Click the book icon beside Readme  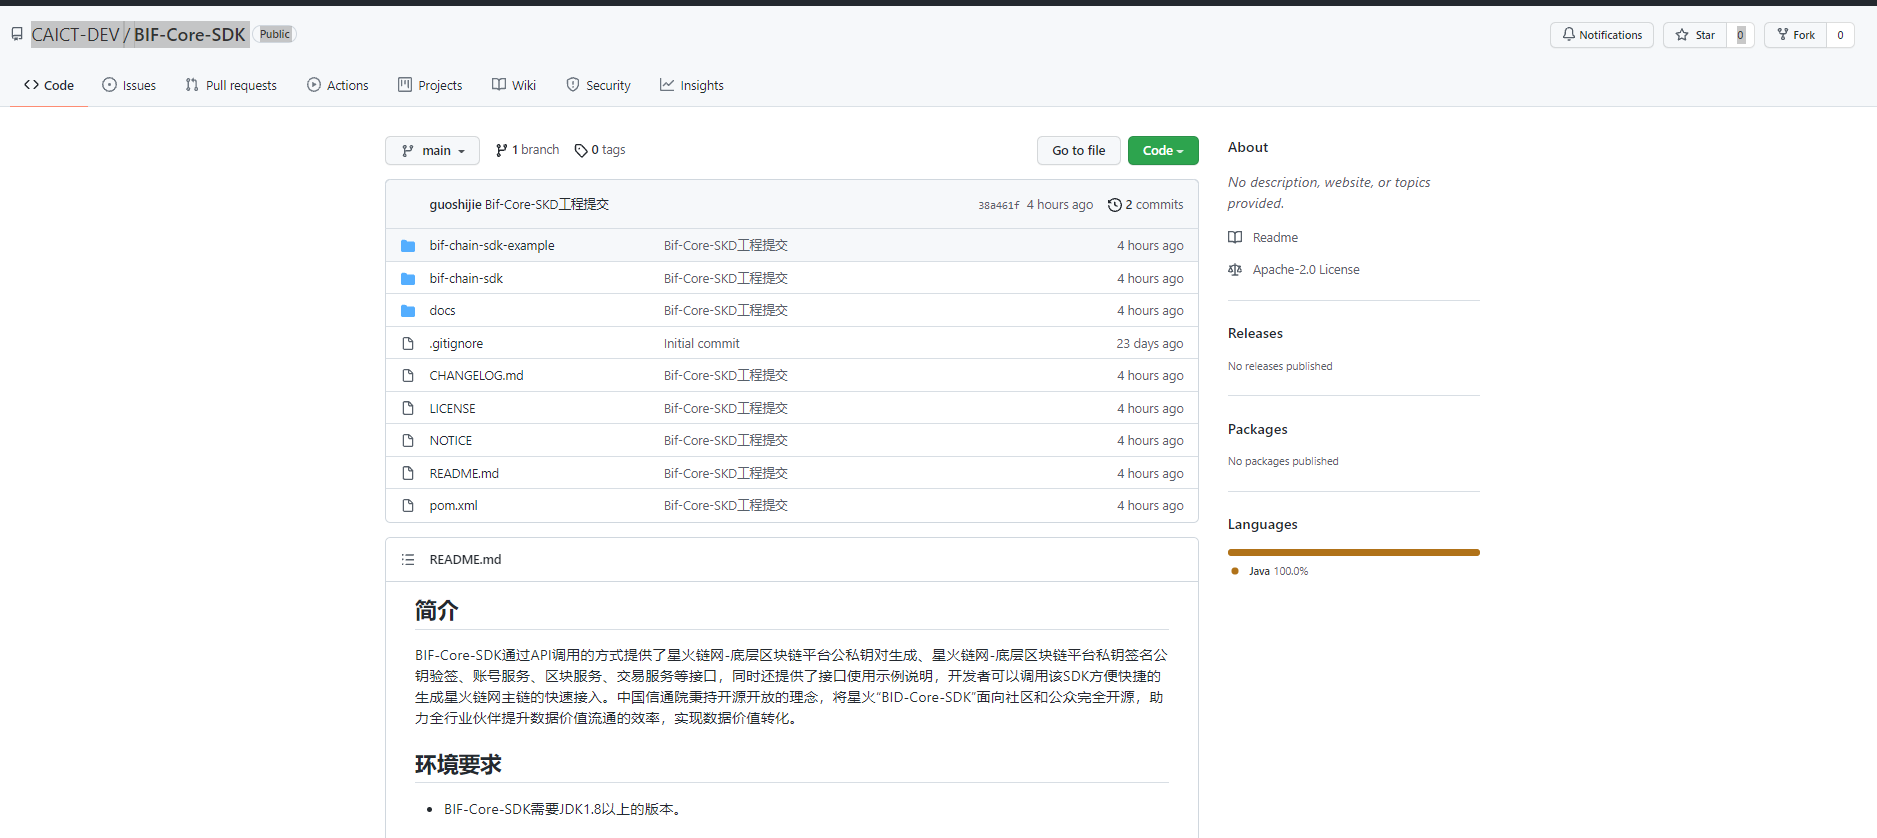[1235, 238]
